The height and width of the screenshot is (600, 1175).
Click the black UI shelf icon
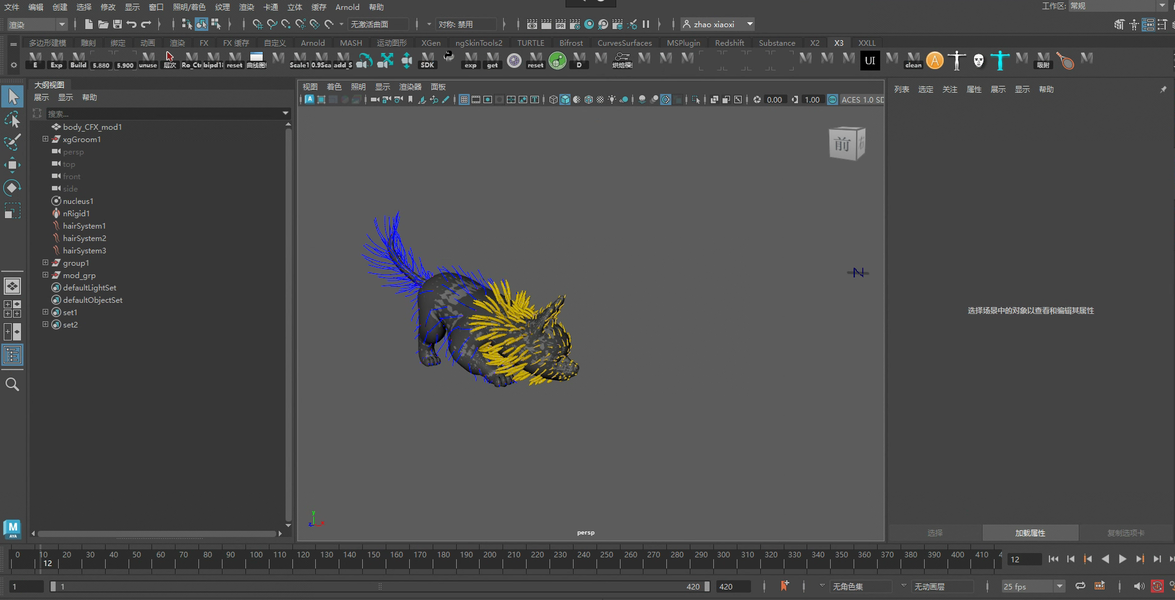tap(869, 61)
